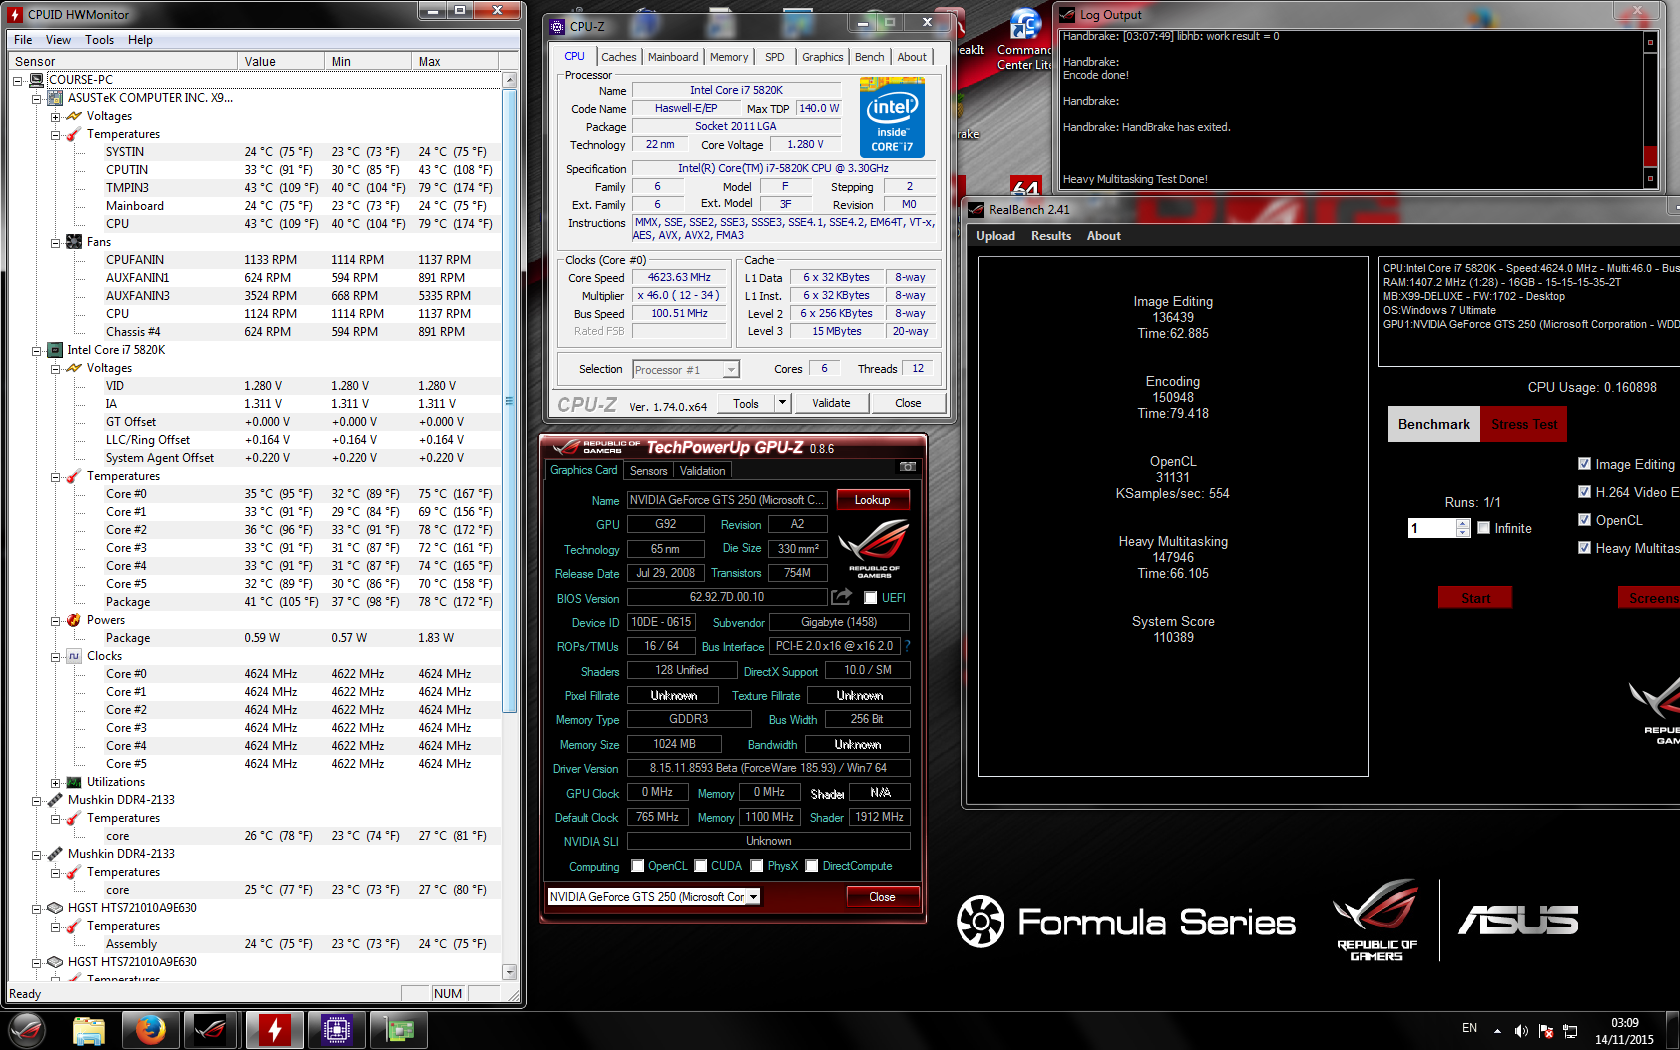This screenshot has width=1680, height=1050.
Task: Open the HWMonitor Tools menu
Action: (99, 40)
